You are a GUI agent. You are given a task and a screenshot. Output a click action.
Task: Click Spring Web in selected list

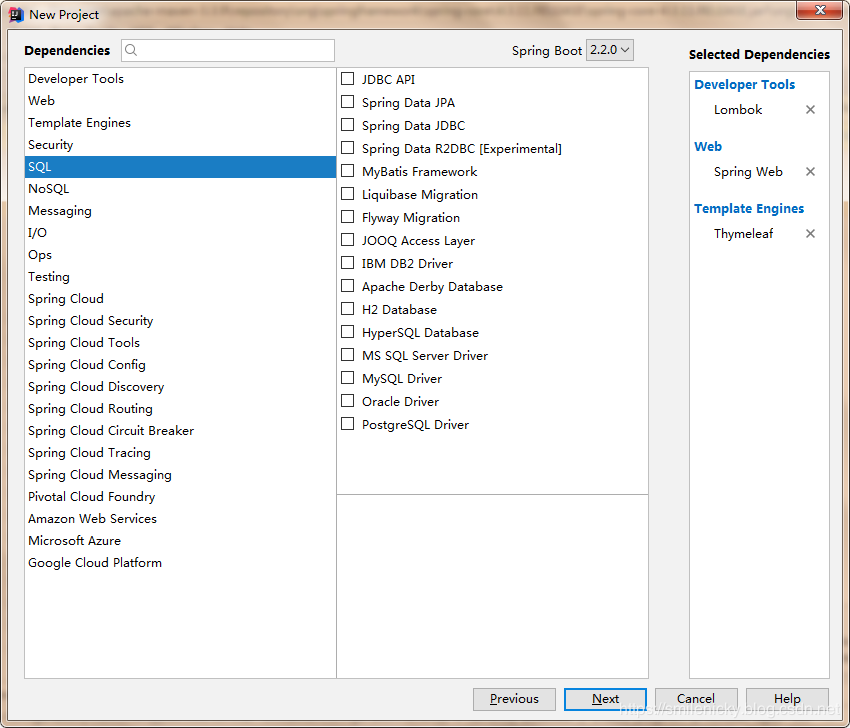(x=748, y=172)
